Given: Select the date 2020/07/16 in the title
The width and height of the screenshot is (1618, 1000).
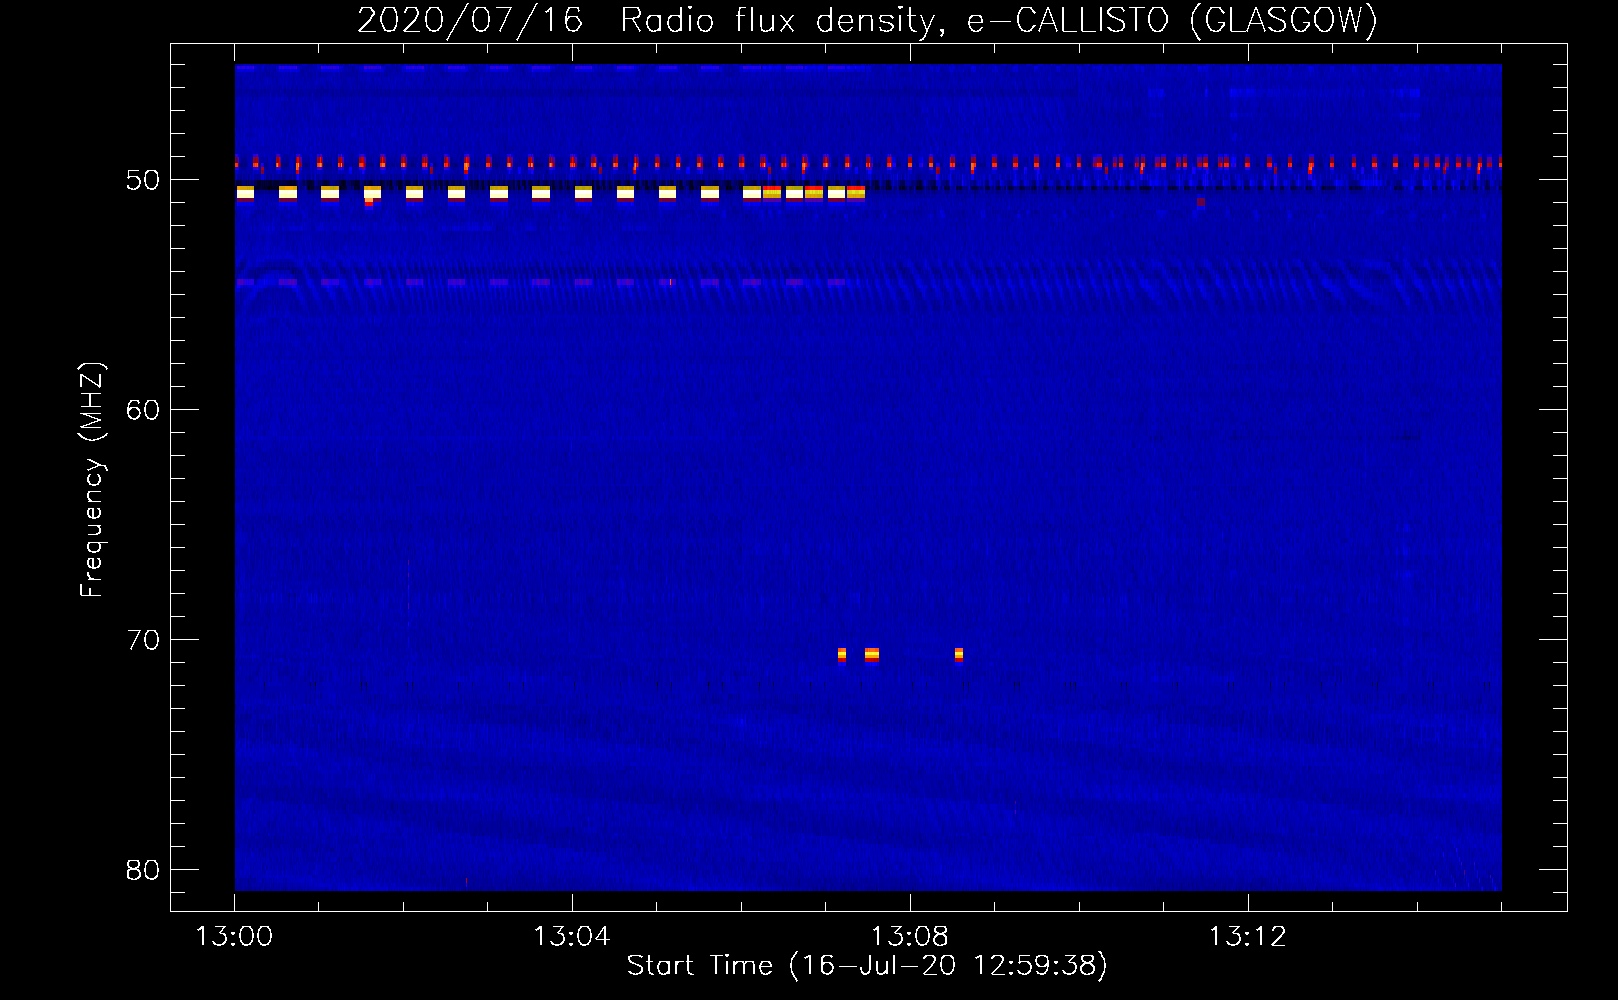Looking at the screenshot, I should coord(469,20).
